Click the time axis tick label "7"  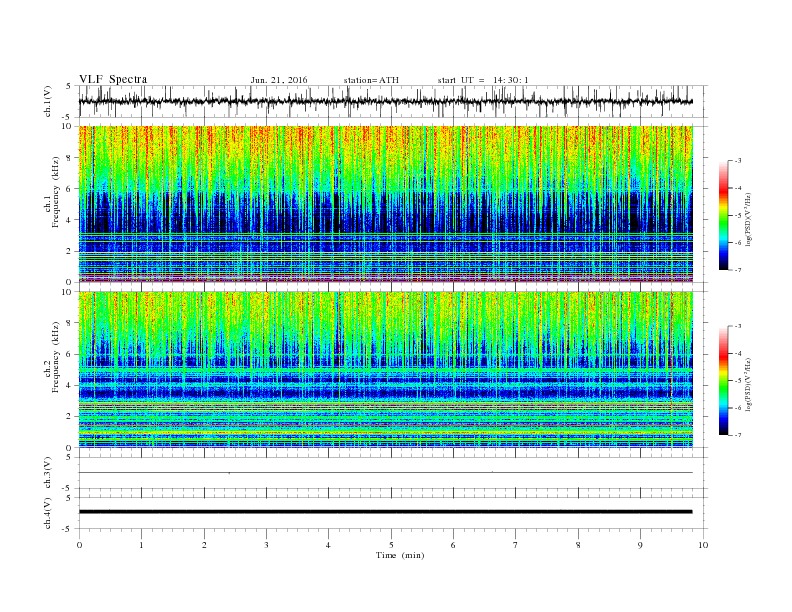tap(516, 545)
